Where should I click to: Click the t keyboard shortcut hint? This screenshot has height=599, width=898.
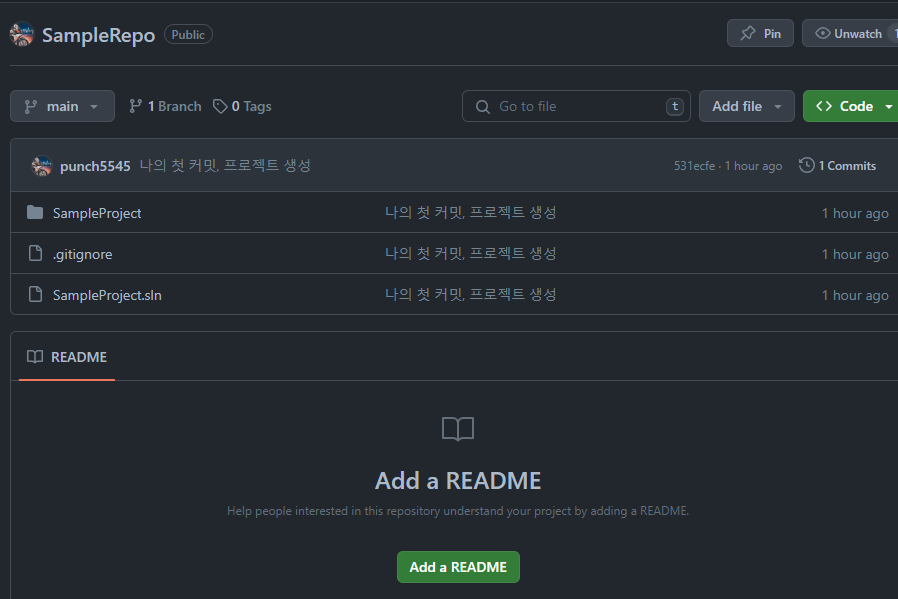(x=675, y=106)
